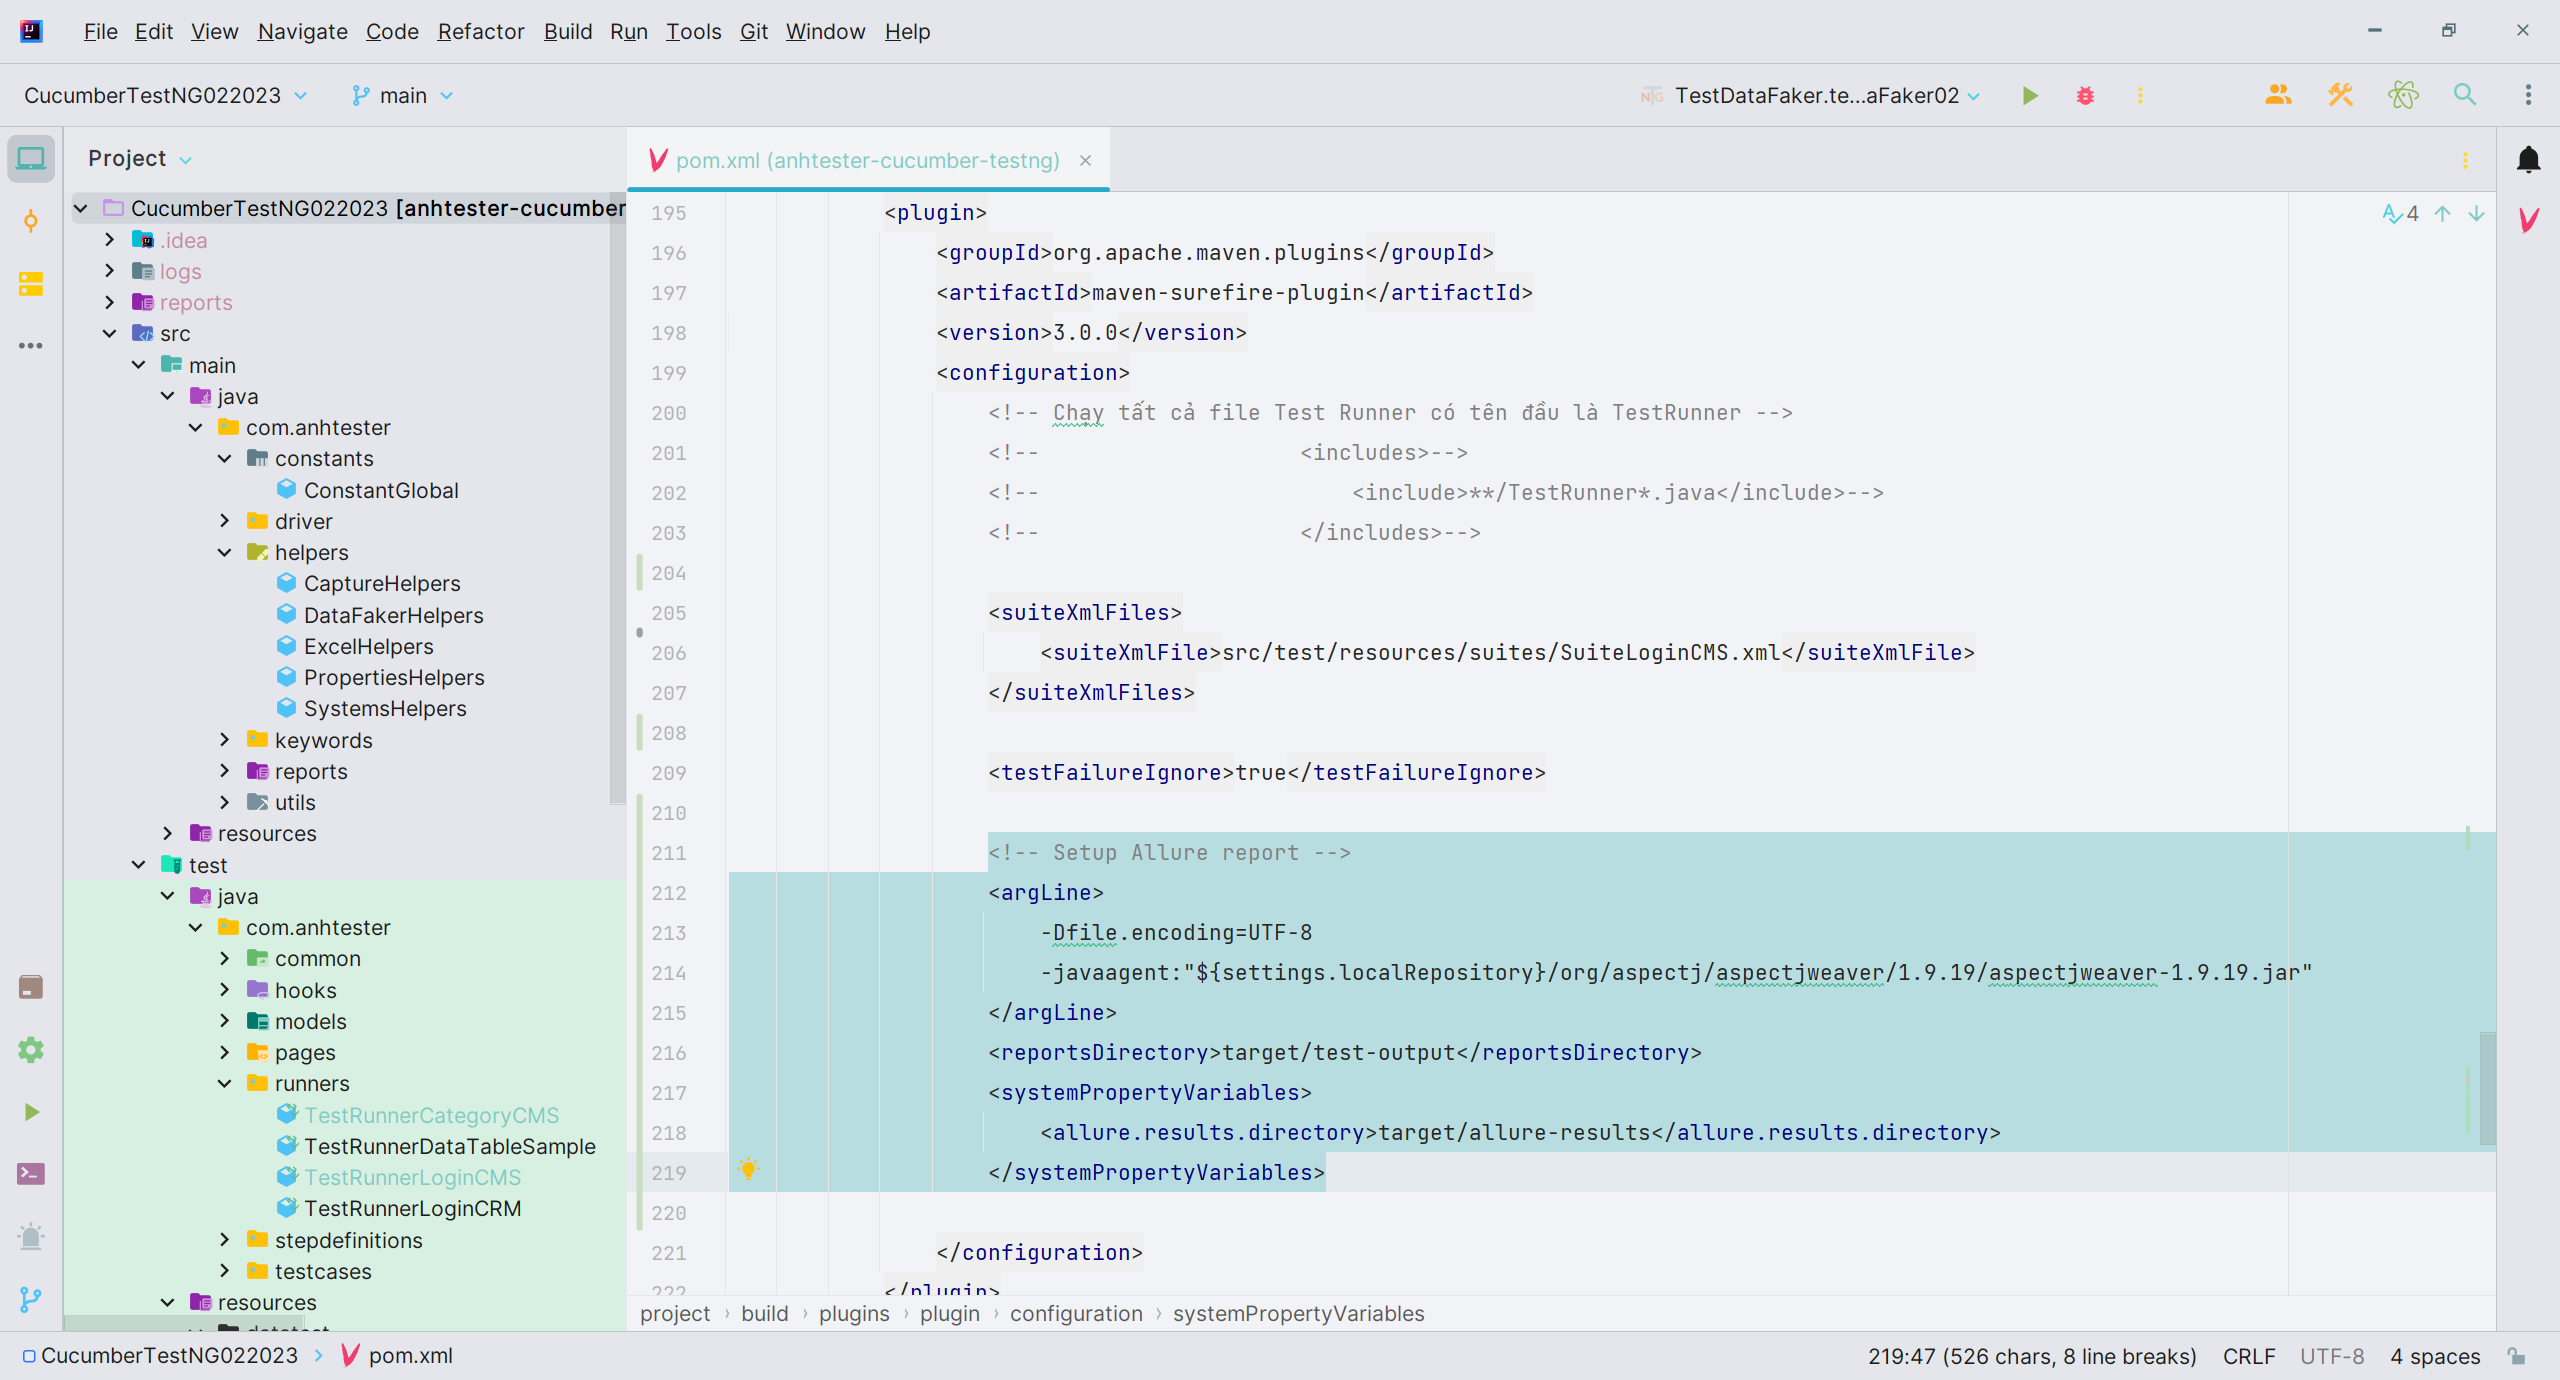This screenshot has width=2560, height=1380.
Task: Open Code With Me people icon
Action: pos(2278,95)
